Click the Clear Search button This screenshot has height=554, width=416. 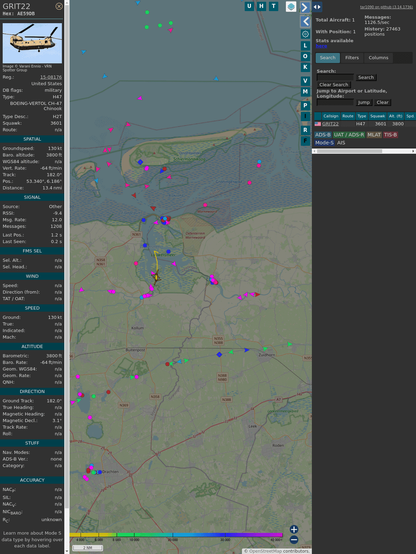click(334, 84)
